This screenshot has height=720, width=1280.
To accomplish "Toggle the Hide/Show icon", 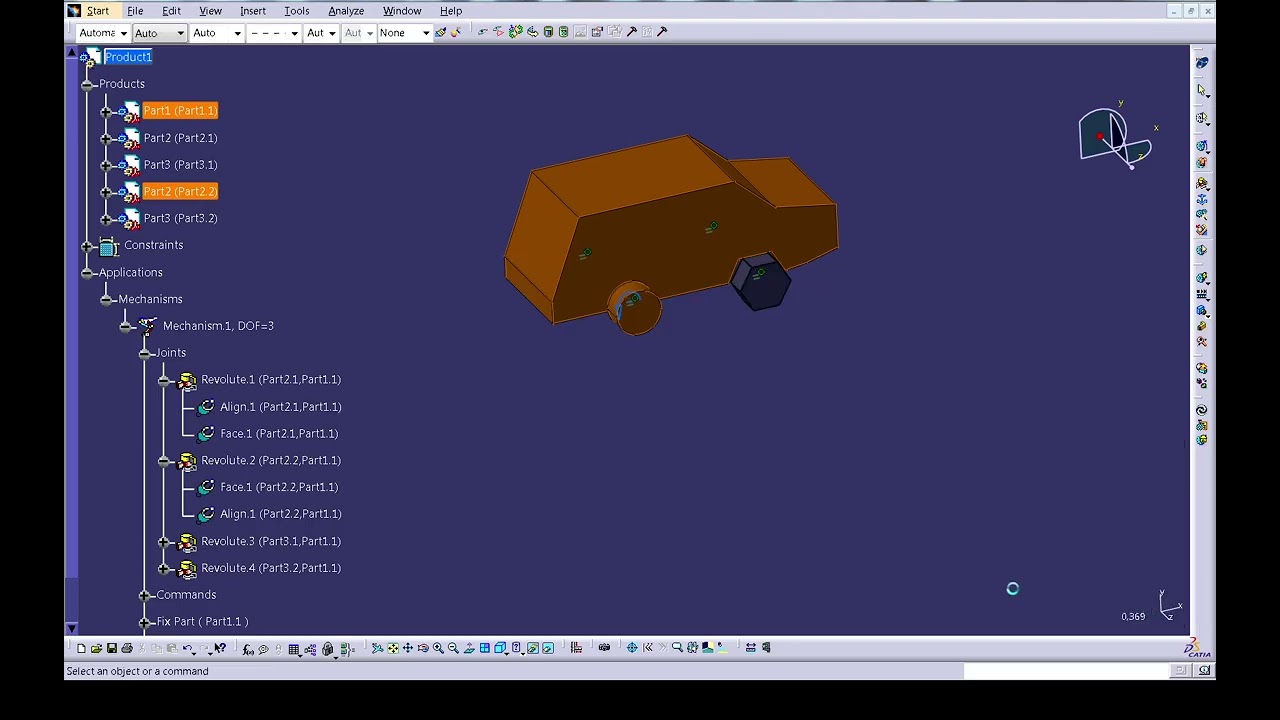I will pyautogui.click(x=533, y=648).
